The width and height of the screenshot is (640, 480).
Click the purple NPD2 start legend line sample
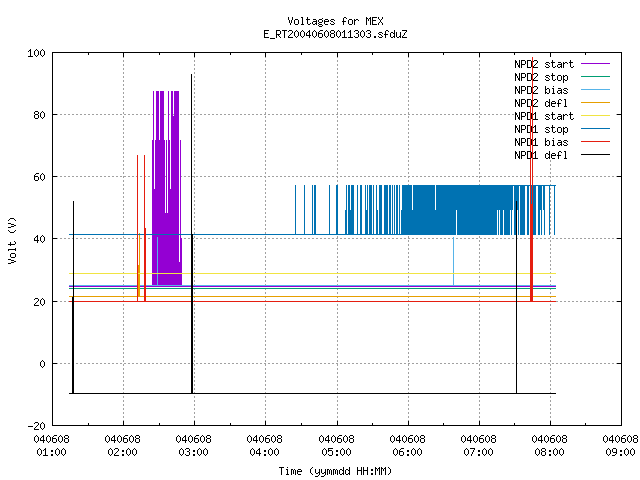[x=596, y=64]
